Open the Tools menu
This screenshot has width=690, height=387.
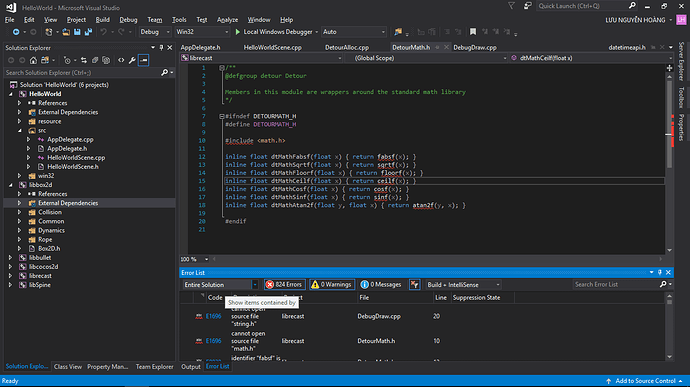(x=179, y=20)
